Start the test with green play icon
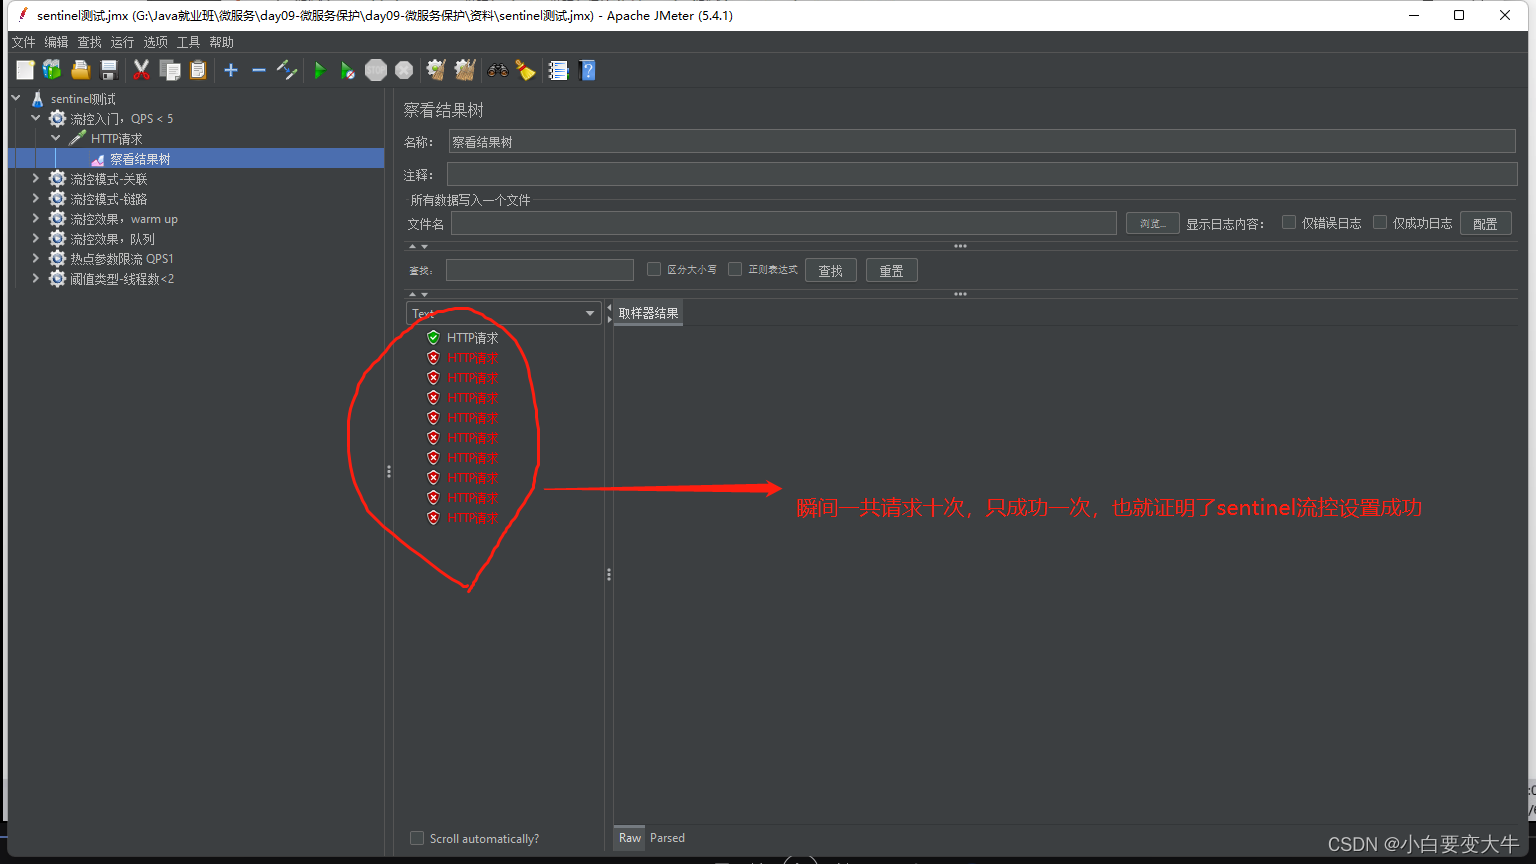This screenshot has width=1536, height=864. [320, 70]
